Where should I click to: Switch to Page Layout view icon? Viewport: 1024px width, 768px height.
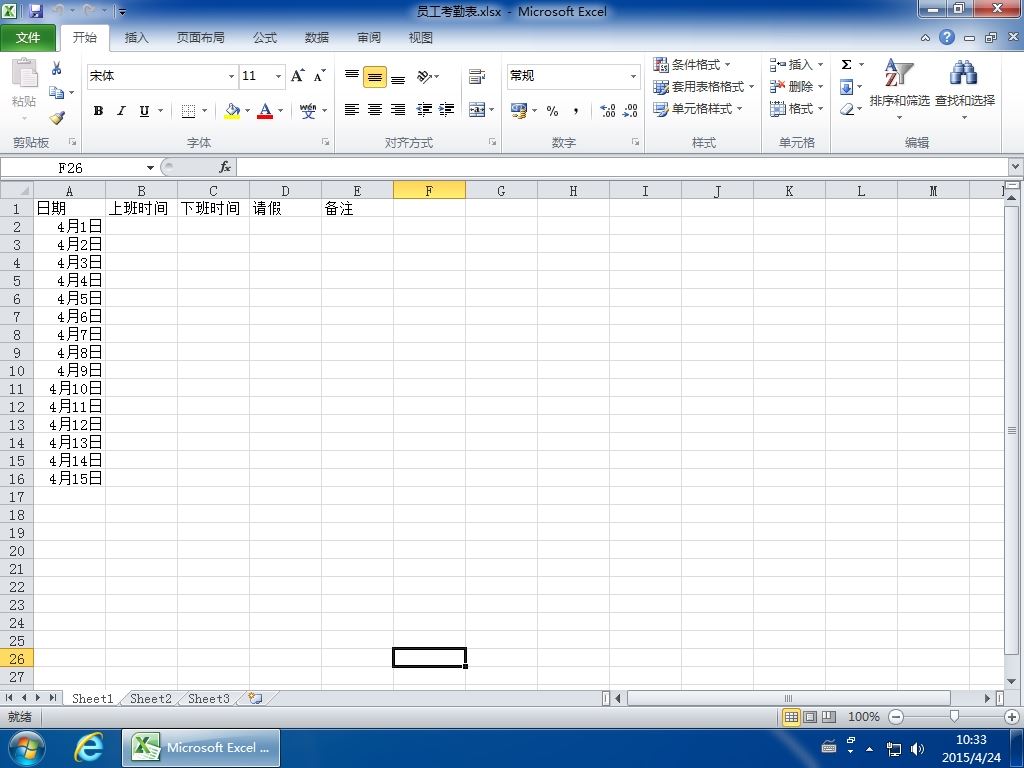(810, 716)
